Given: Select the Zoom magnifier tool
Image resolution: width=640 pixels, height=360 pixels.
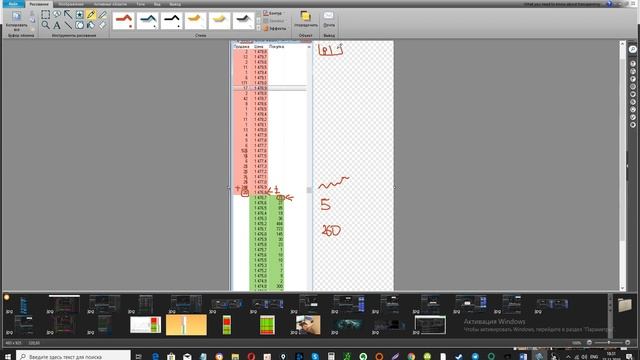Looking at the screenshot, I should tap(45, 25).
